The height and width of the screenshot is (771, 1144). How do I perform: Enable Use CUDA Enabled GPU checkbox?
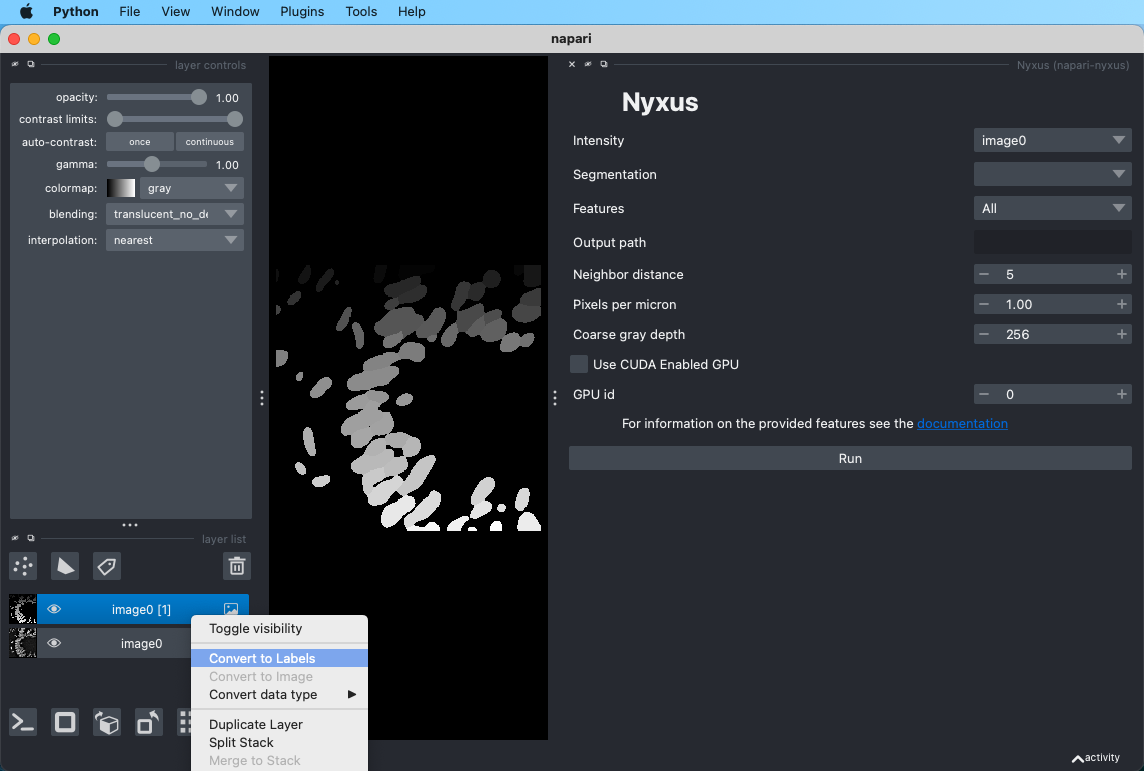pyautogui.click(x=579, y=364)
